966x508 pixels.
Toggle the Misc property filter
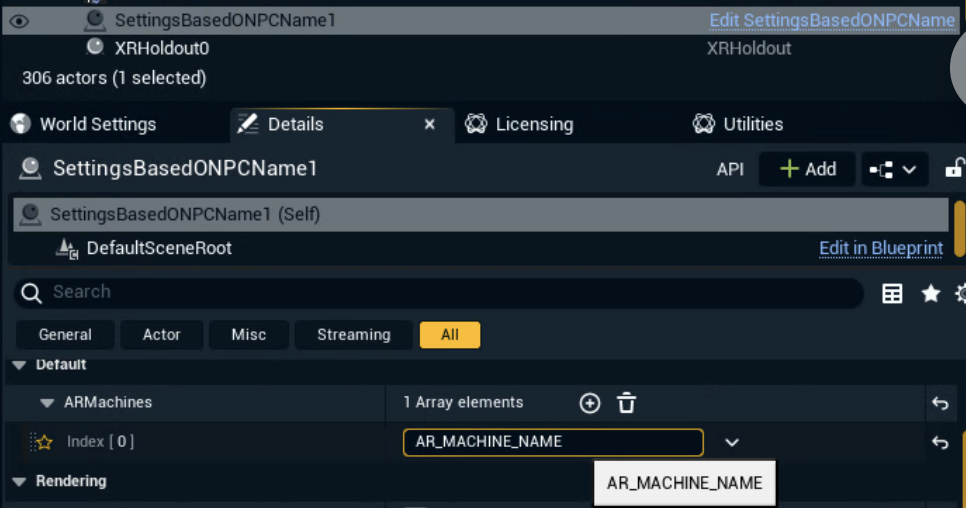(x=248, y=335)
